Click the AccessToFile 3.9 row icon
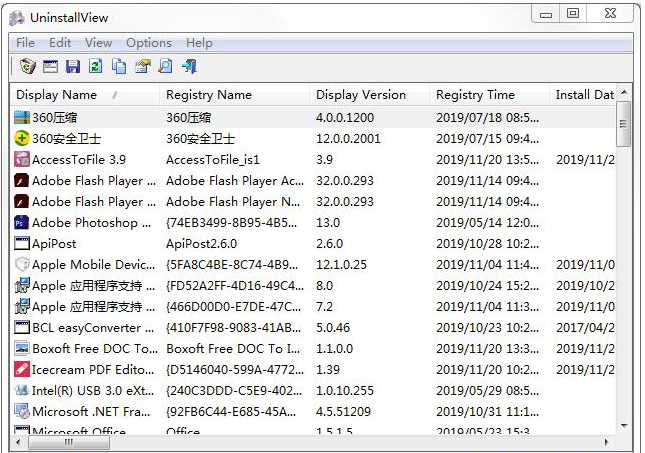Image resolution: width=645 pixels, height=453 pixels. 22,160
